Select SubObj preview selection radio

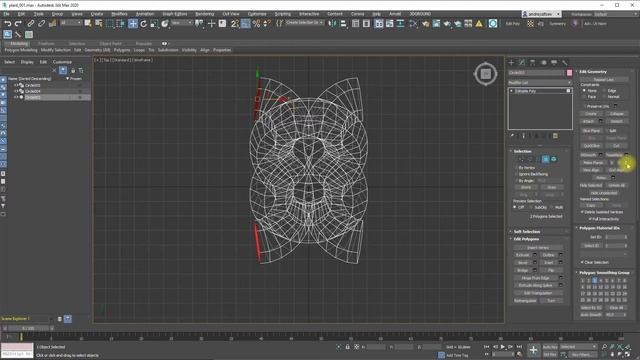click(x=531, y=207)
